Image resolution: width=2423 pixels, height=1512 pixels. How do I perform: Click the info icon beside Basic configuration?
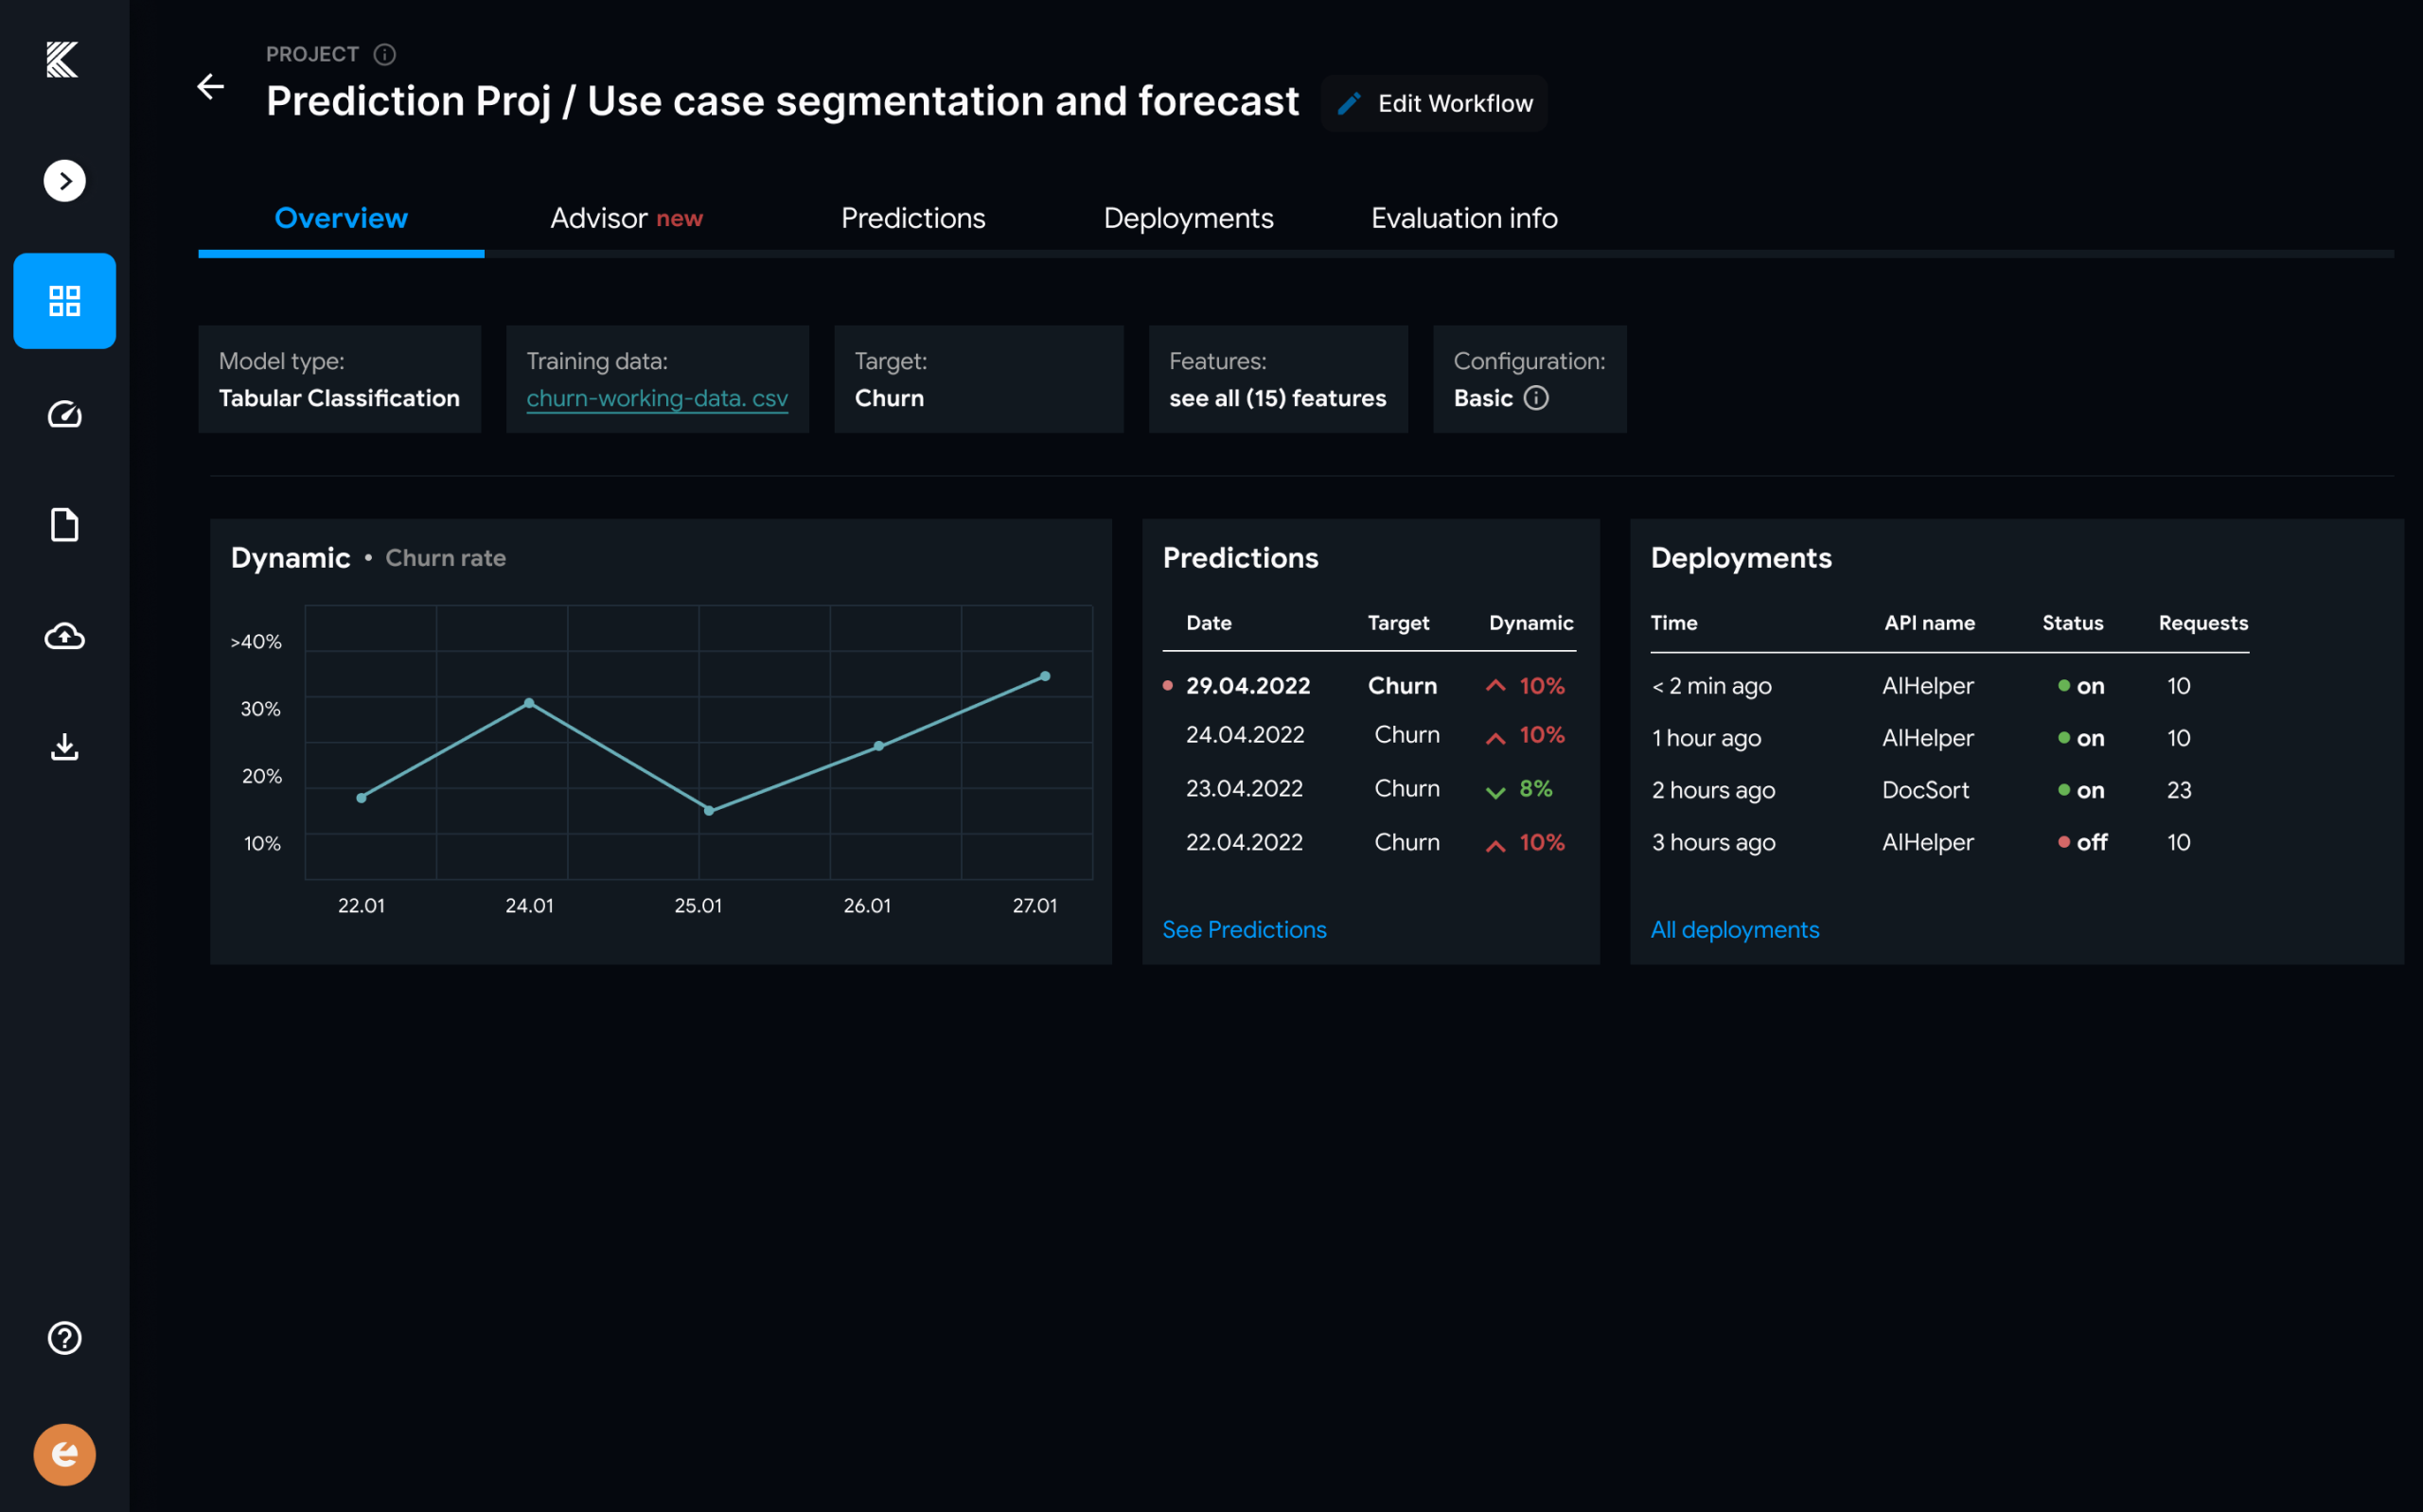pyautogui.click(x=1536, y=398)
